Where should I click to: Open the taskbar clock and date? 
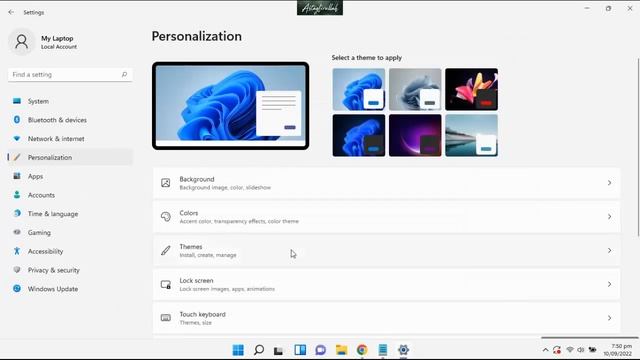tap(618, 350)
